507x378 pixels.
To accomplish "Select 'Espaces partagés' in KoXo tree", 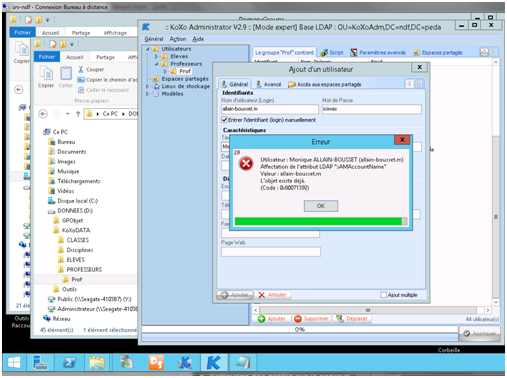I will (x=185, y=79).
